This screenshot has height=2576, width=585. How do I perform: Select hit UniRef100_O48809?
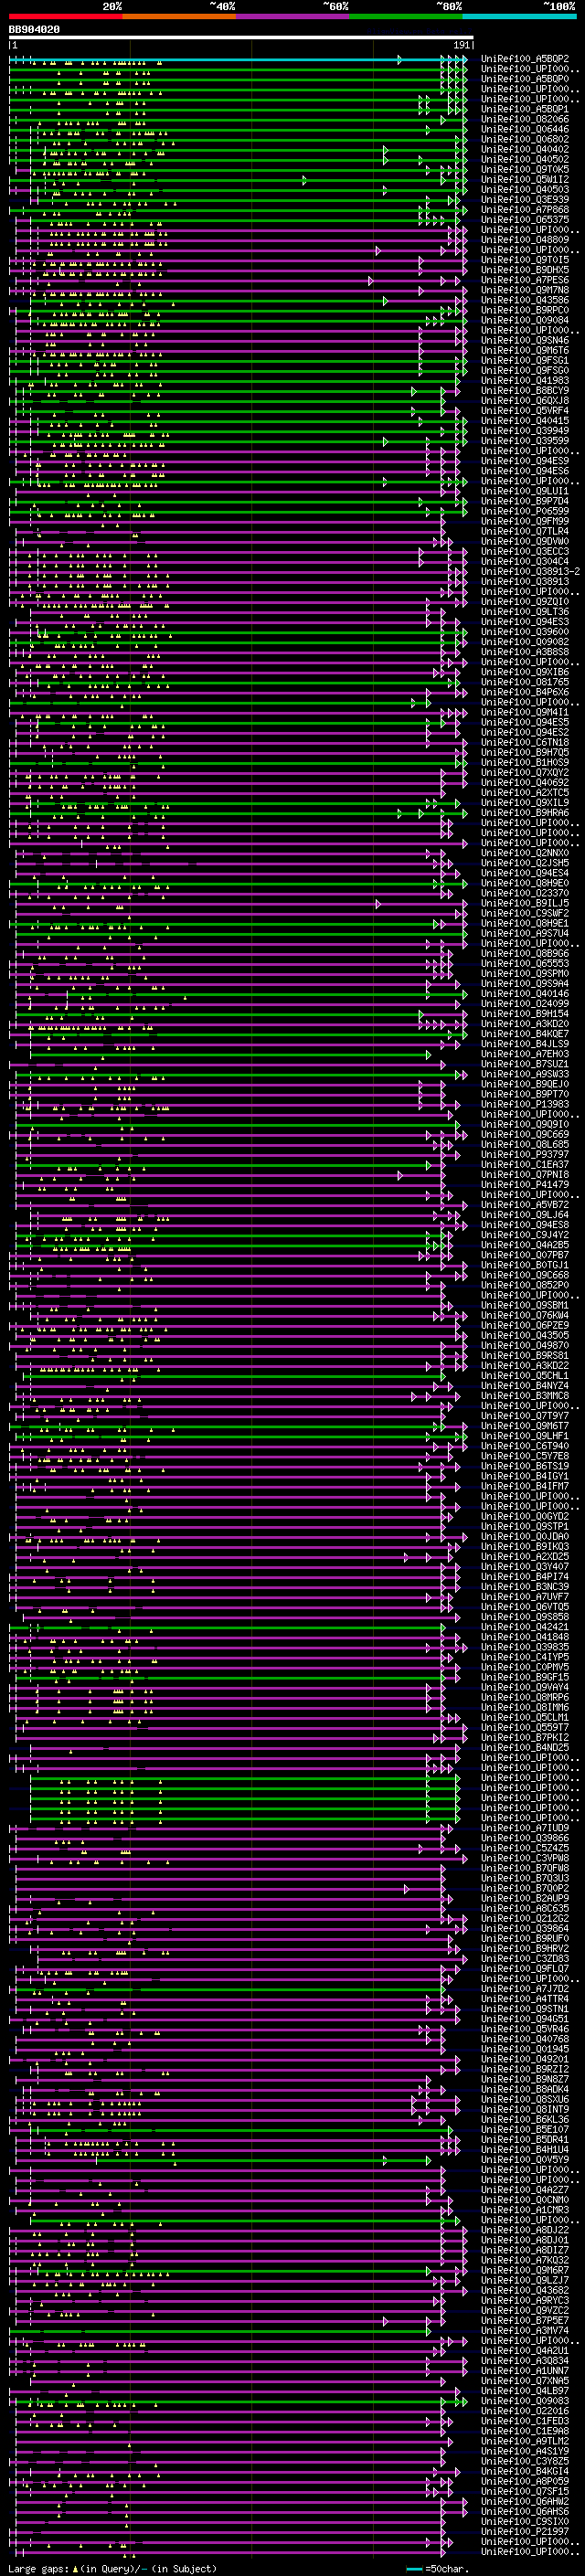point(524,240)
